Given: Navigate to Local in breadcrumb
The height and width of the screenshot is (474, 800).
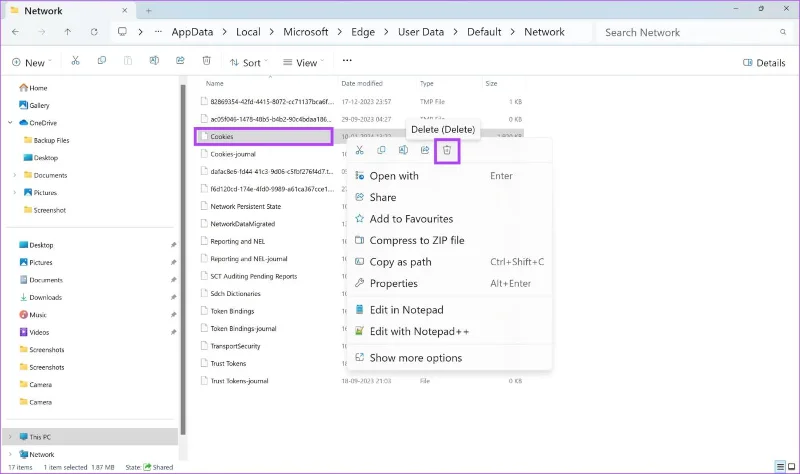Looking at the screenshot, I should tap(248, 32).
